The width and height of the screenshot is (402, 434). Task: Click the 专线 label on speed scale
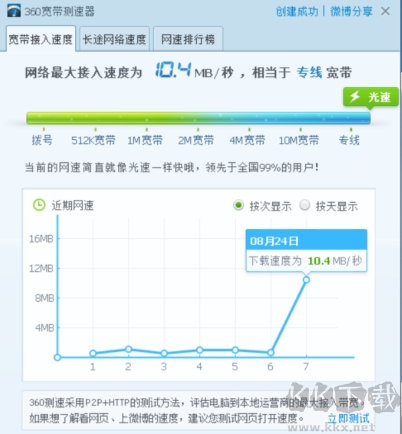349,140
